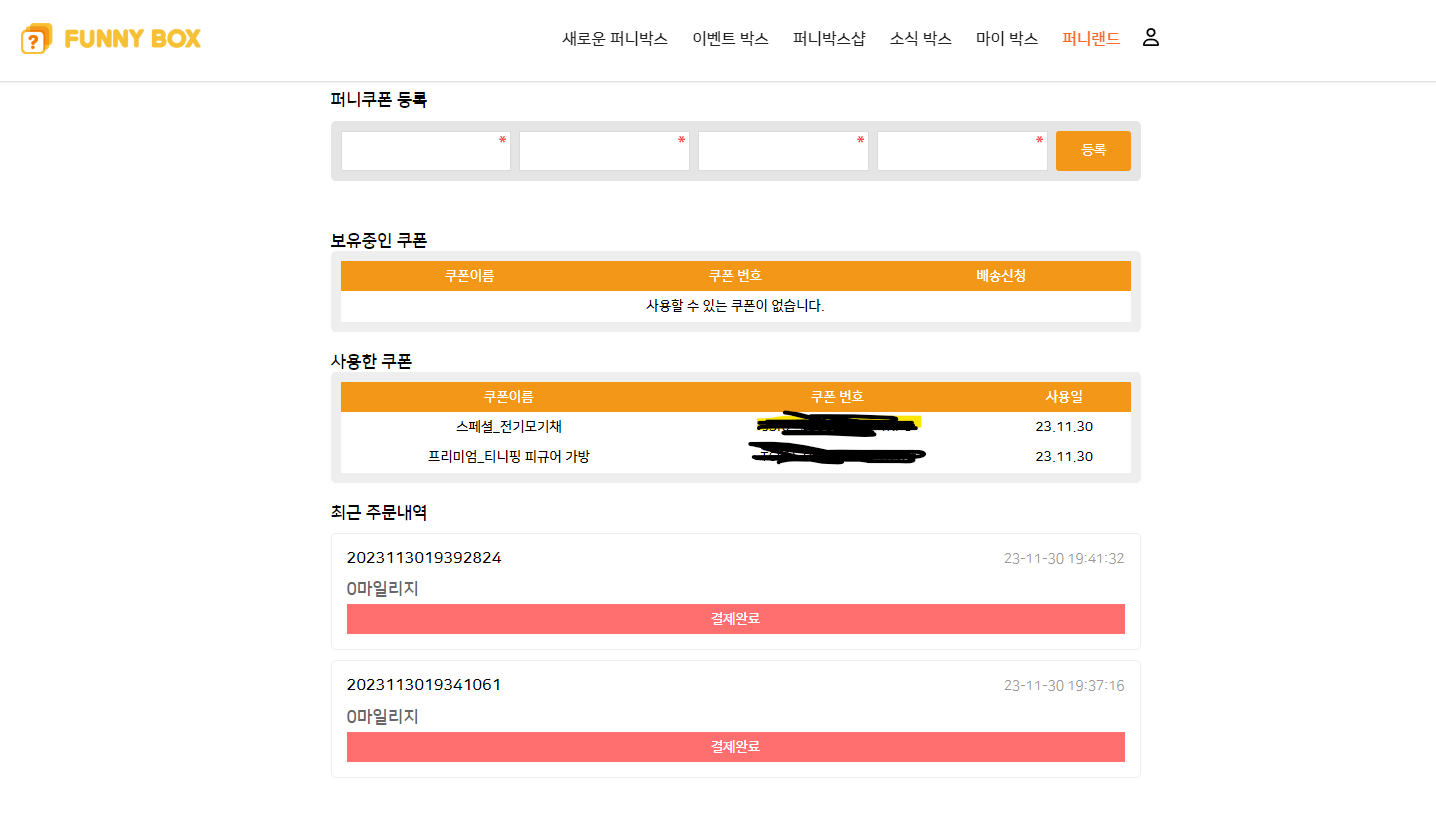
Task: Click the second coupon code field
Action: (604, 151)
